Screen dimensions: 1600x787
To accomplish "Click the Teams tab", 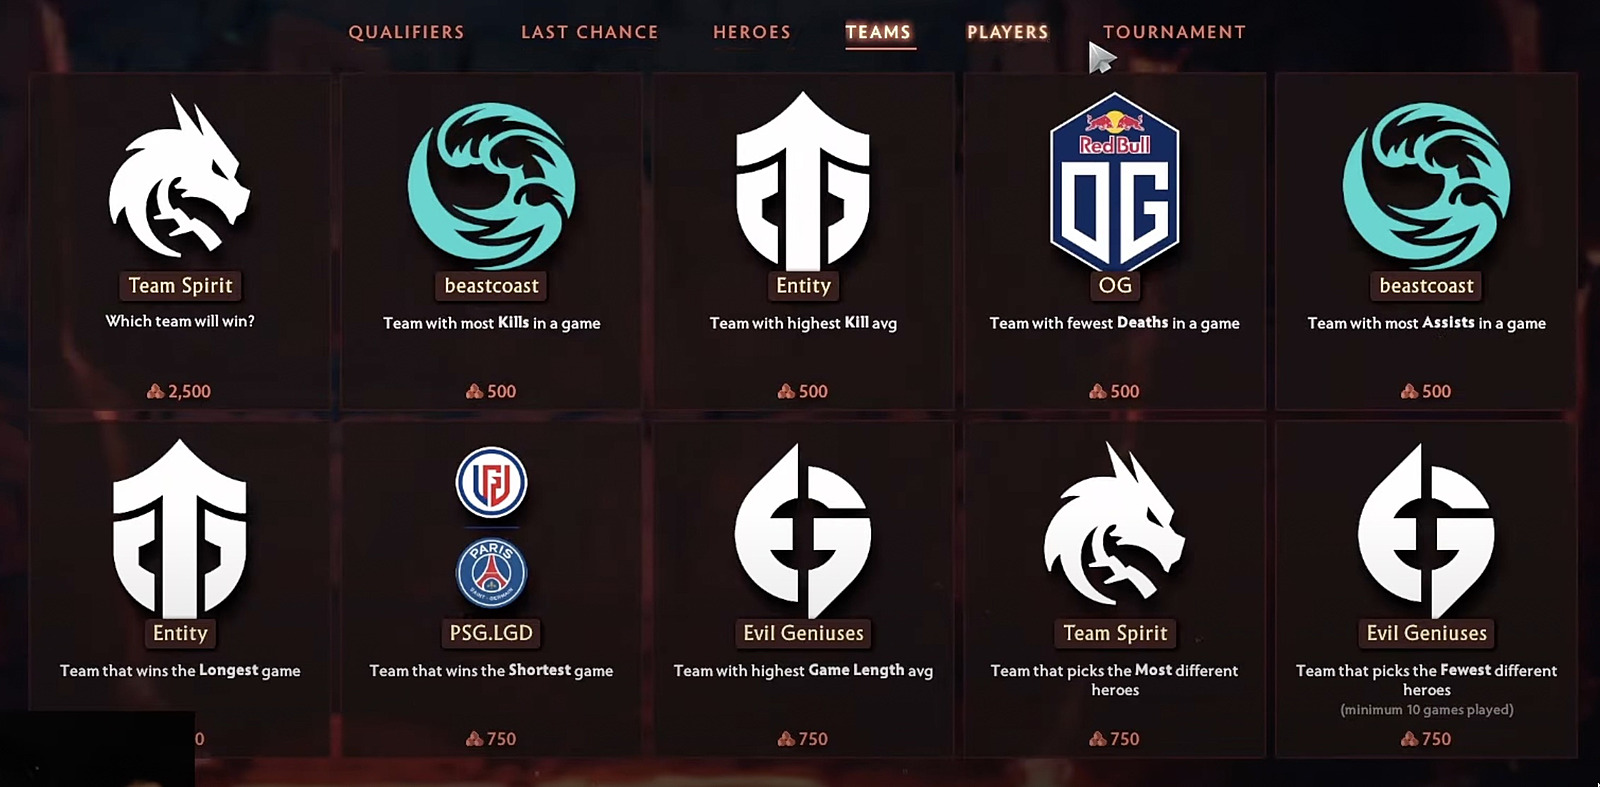I will (879, 32).
